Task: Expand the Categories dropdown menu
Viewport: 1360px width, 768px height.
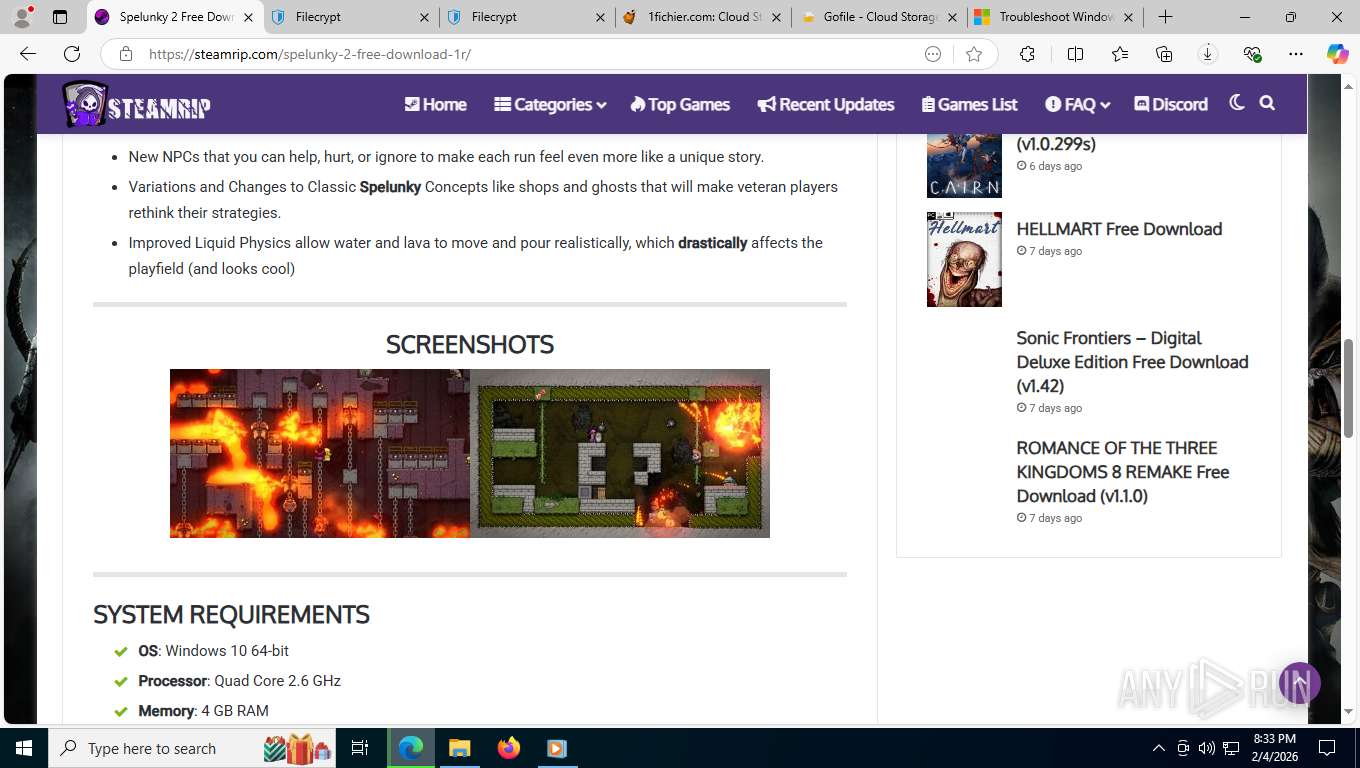Action: [x=550, y=104]
